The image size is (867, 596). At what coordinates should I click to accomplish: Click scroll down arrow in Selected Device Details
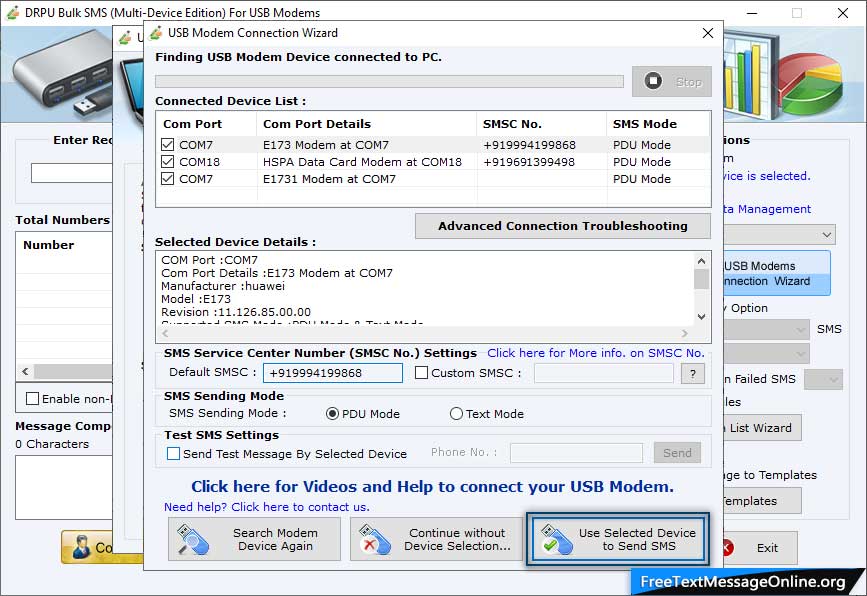(701, 317)
